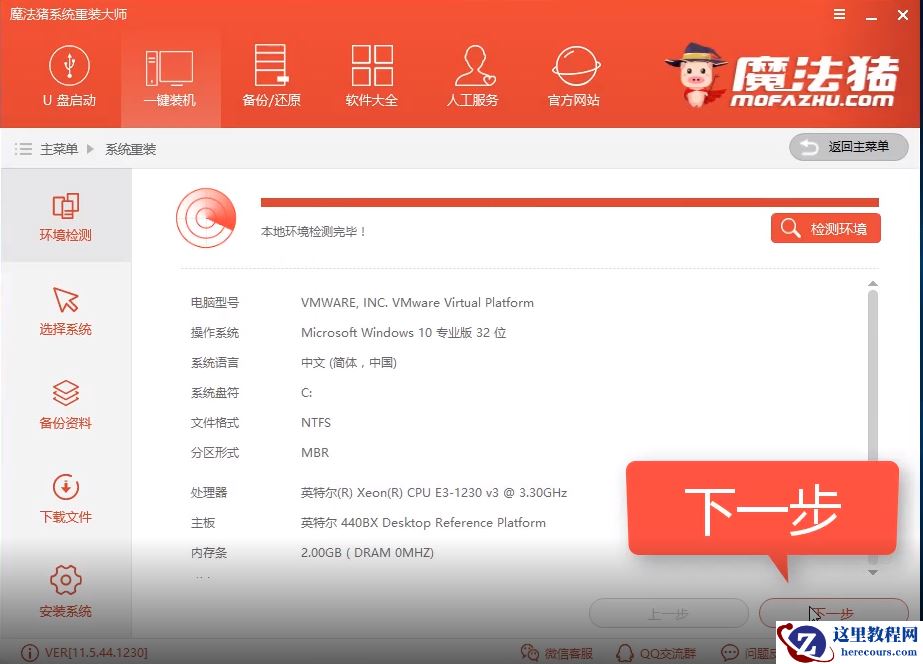The image size is (923, 664).
Task: Click 下一步 to continue
Action: [833, 613]
